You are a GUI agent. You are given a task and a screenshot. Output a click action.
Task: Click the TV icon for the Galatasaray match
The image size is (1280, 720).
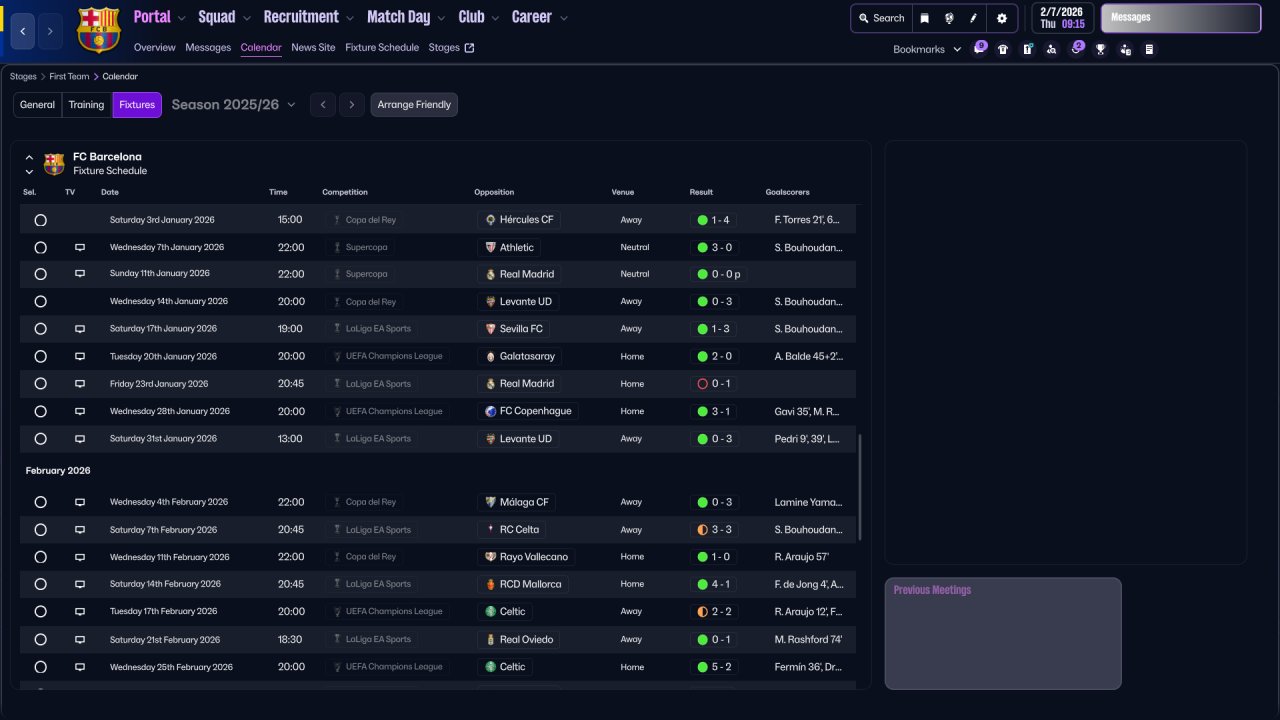[80, 356]
